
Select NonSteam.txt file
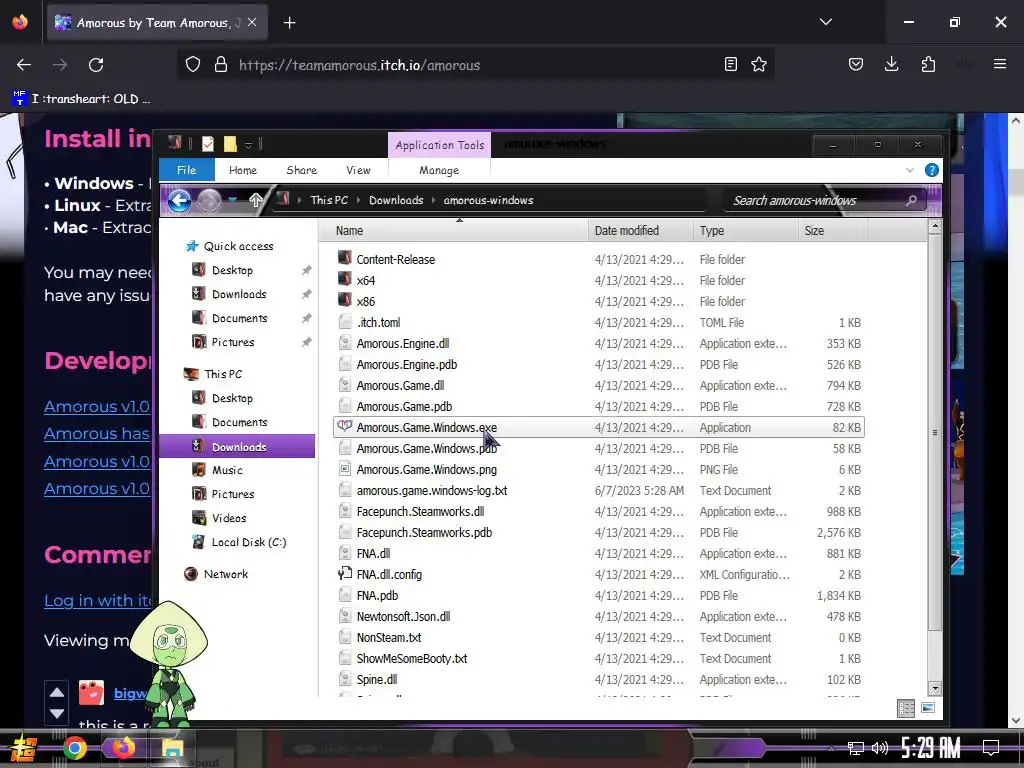[x=389, y=637]
